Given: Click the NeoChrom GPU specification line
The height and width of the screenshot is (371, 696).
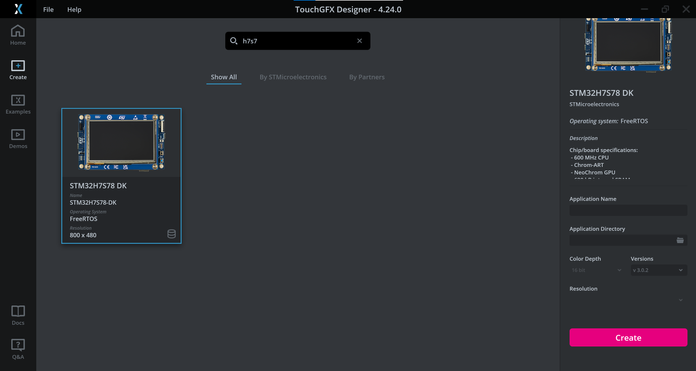Looking at the screenshot, I should 593,172.
